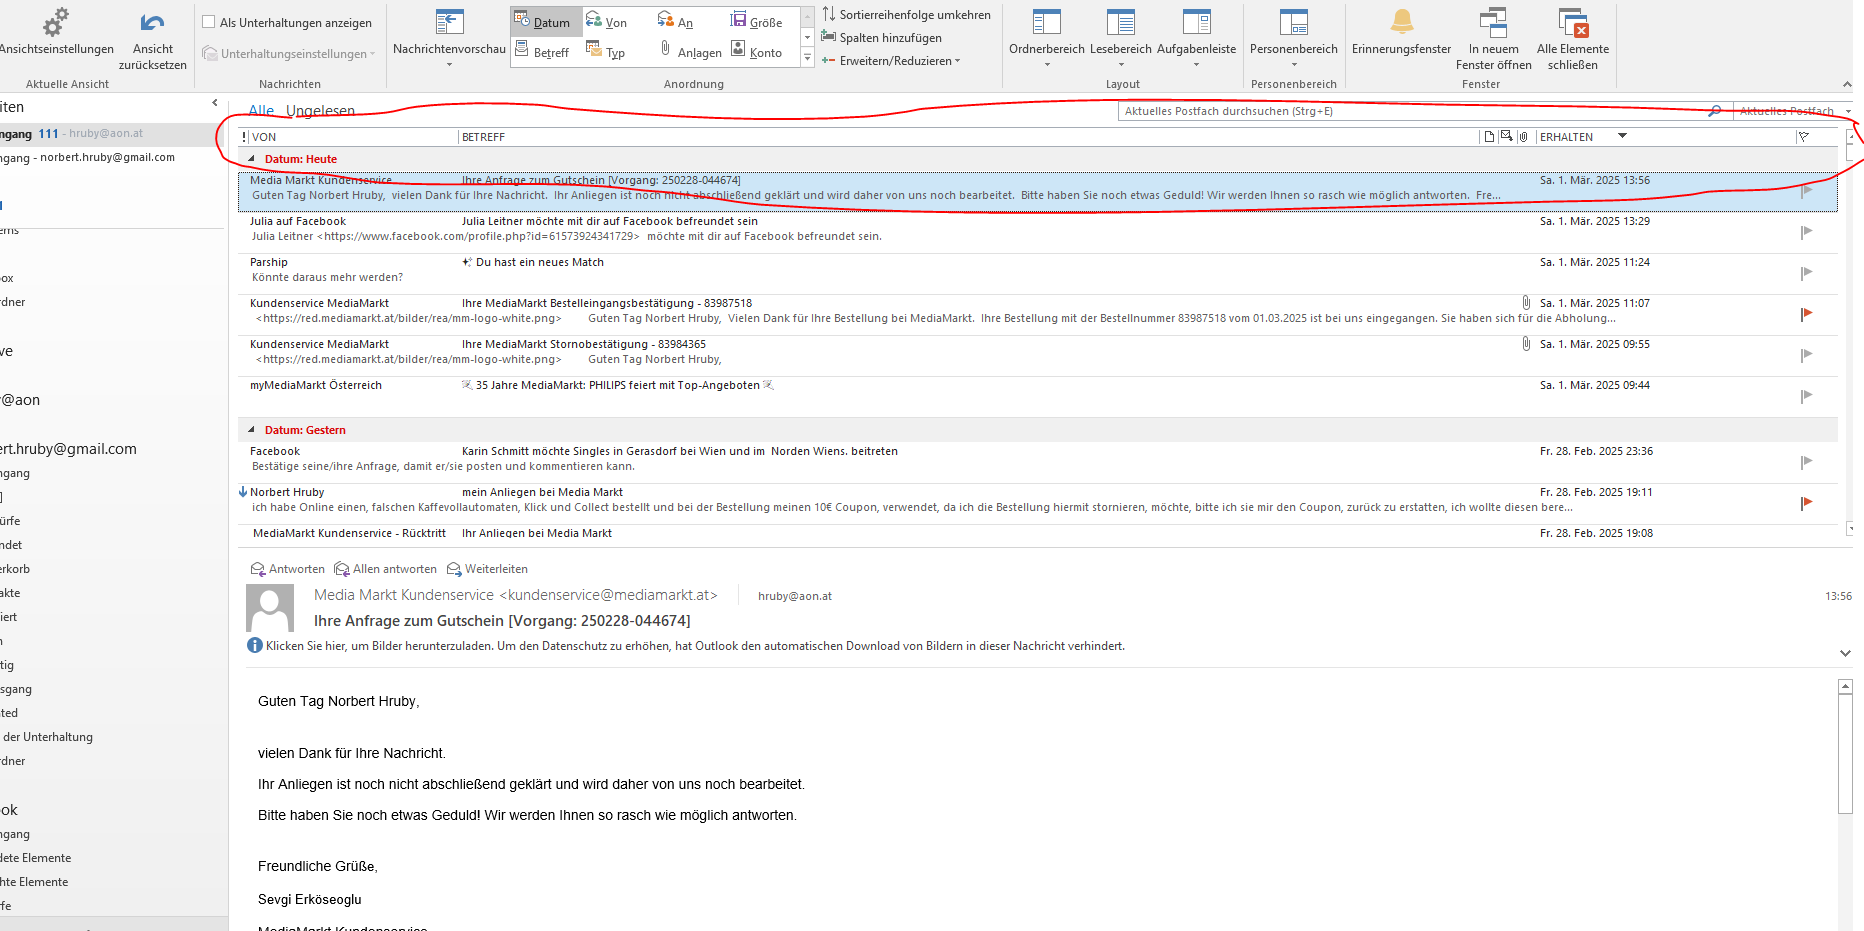Arrange messages by An
This screenshot has height=931, width=1864.
(x=676, y=22)
